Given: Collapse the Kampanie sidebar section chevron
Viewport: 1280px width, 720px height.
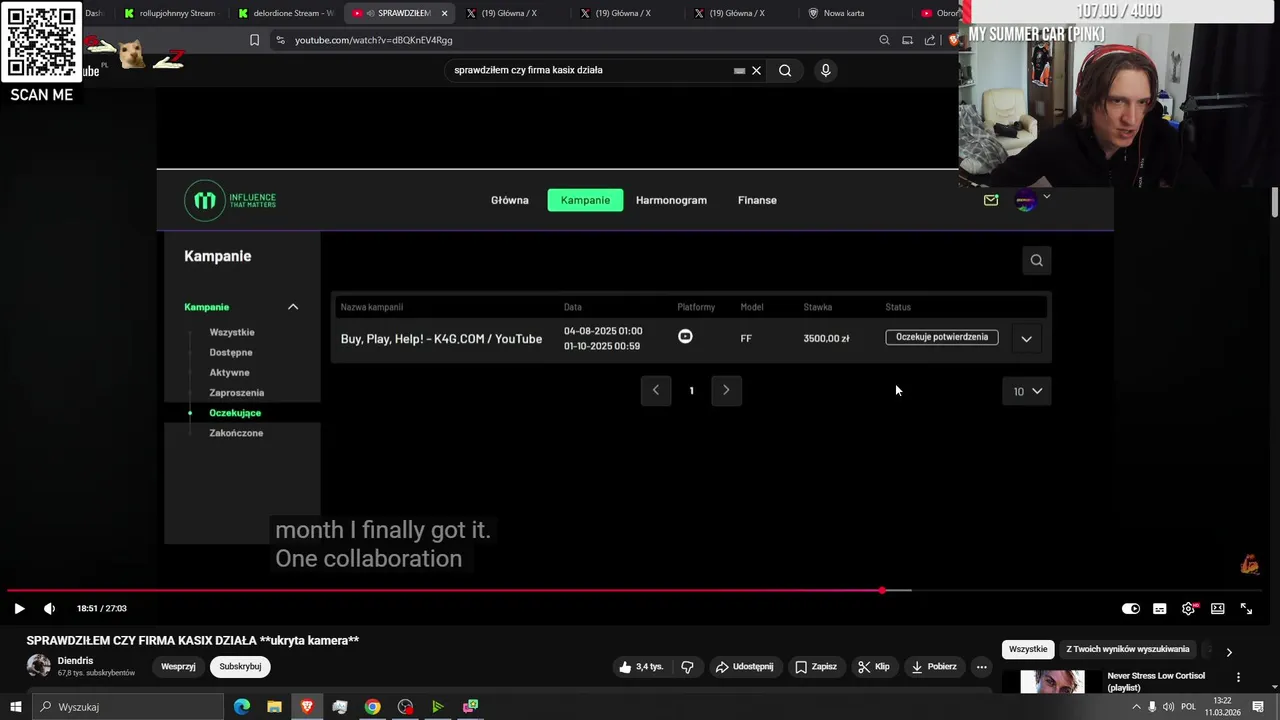Looking at the screenshot, I should point(293,307).
